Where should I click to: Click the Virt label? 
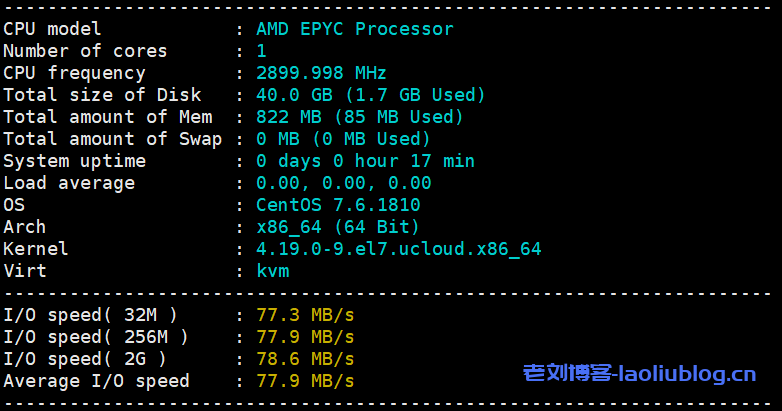pos(25,271)
